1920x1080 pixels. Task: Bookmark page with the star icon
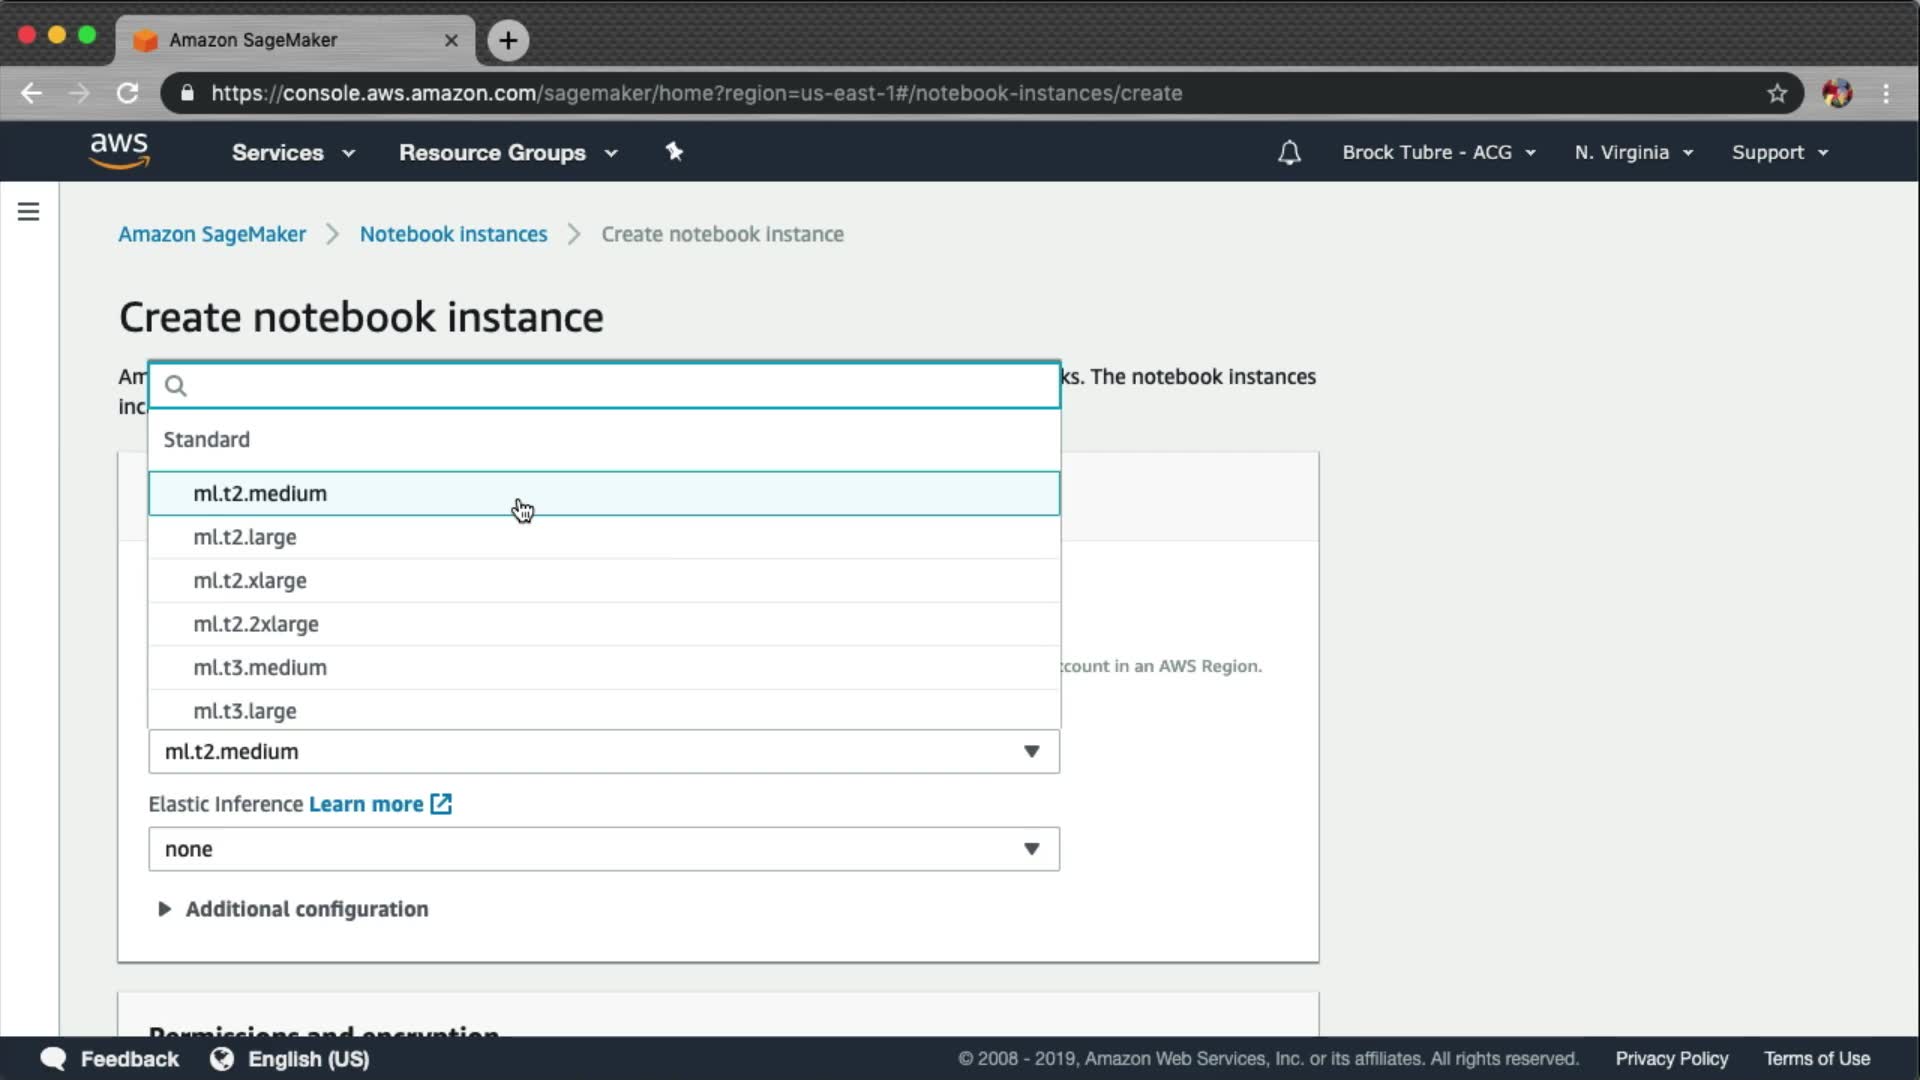(x=1776, y=93)
